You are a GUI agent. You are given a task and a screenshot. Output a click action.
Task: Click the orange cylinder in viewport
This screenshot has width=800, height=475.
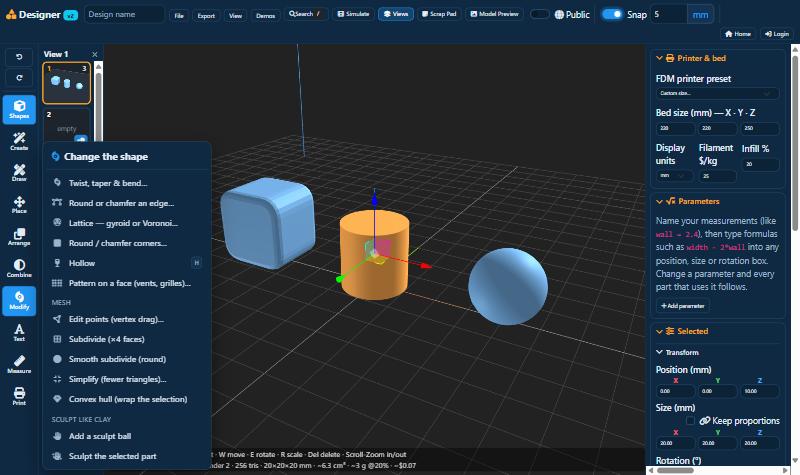[x=374, y=254]
